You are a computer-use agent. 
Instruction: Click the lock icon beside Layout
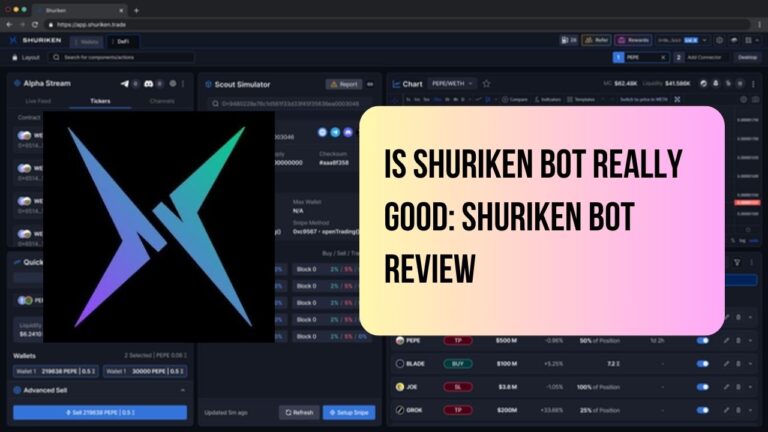point(15,57)
